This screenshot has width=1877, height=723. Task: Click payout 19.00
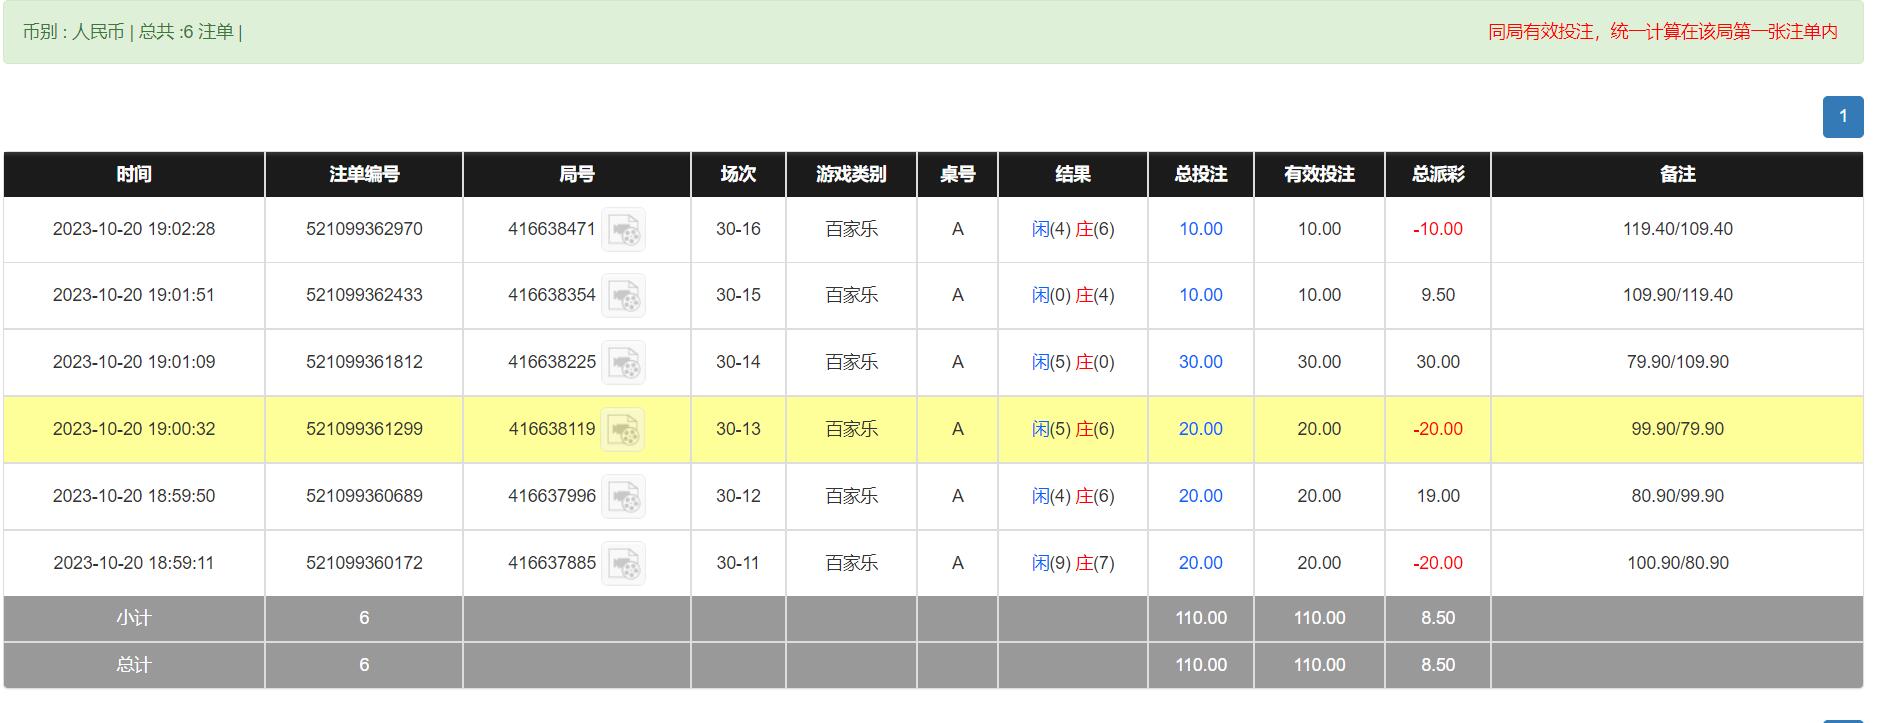[1438, 496]
